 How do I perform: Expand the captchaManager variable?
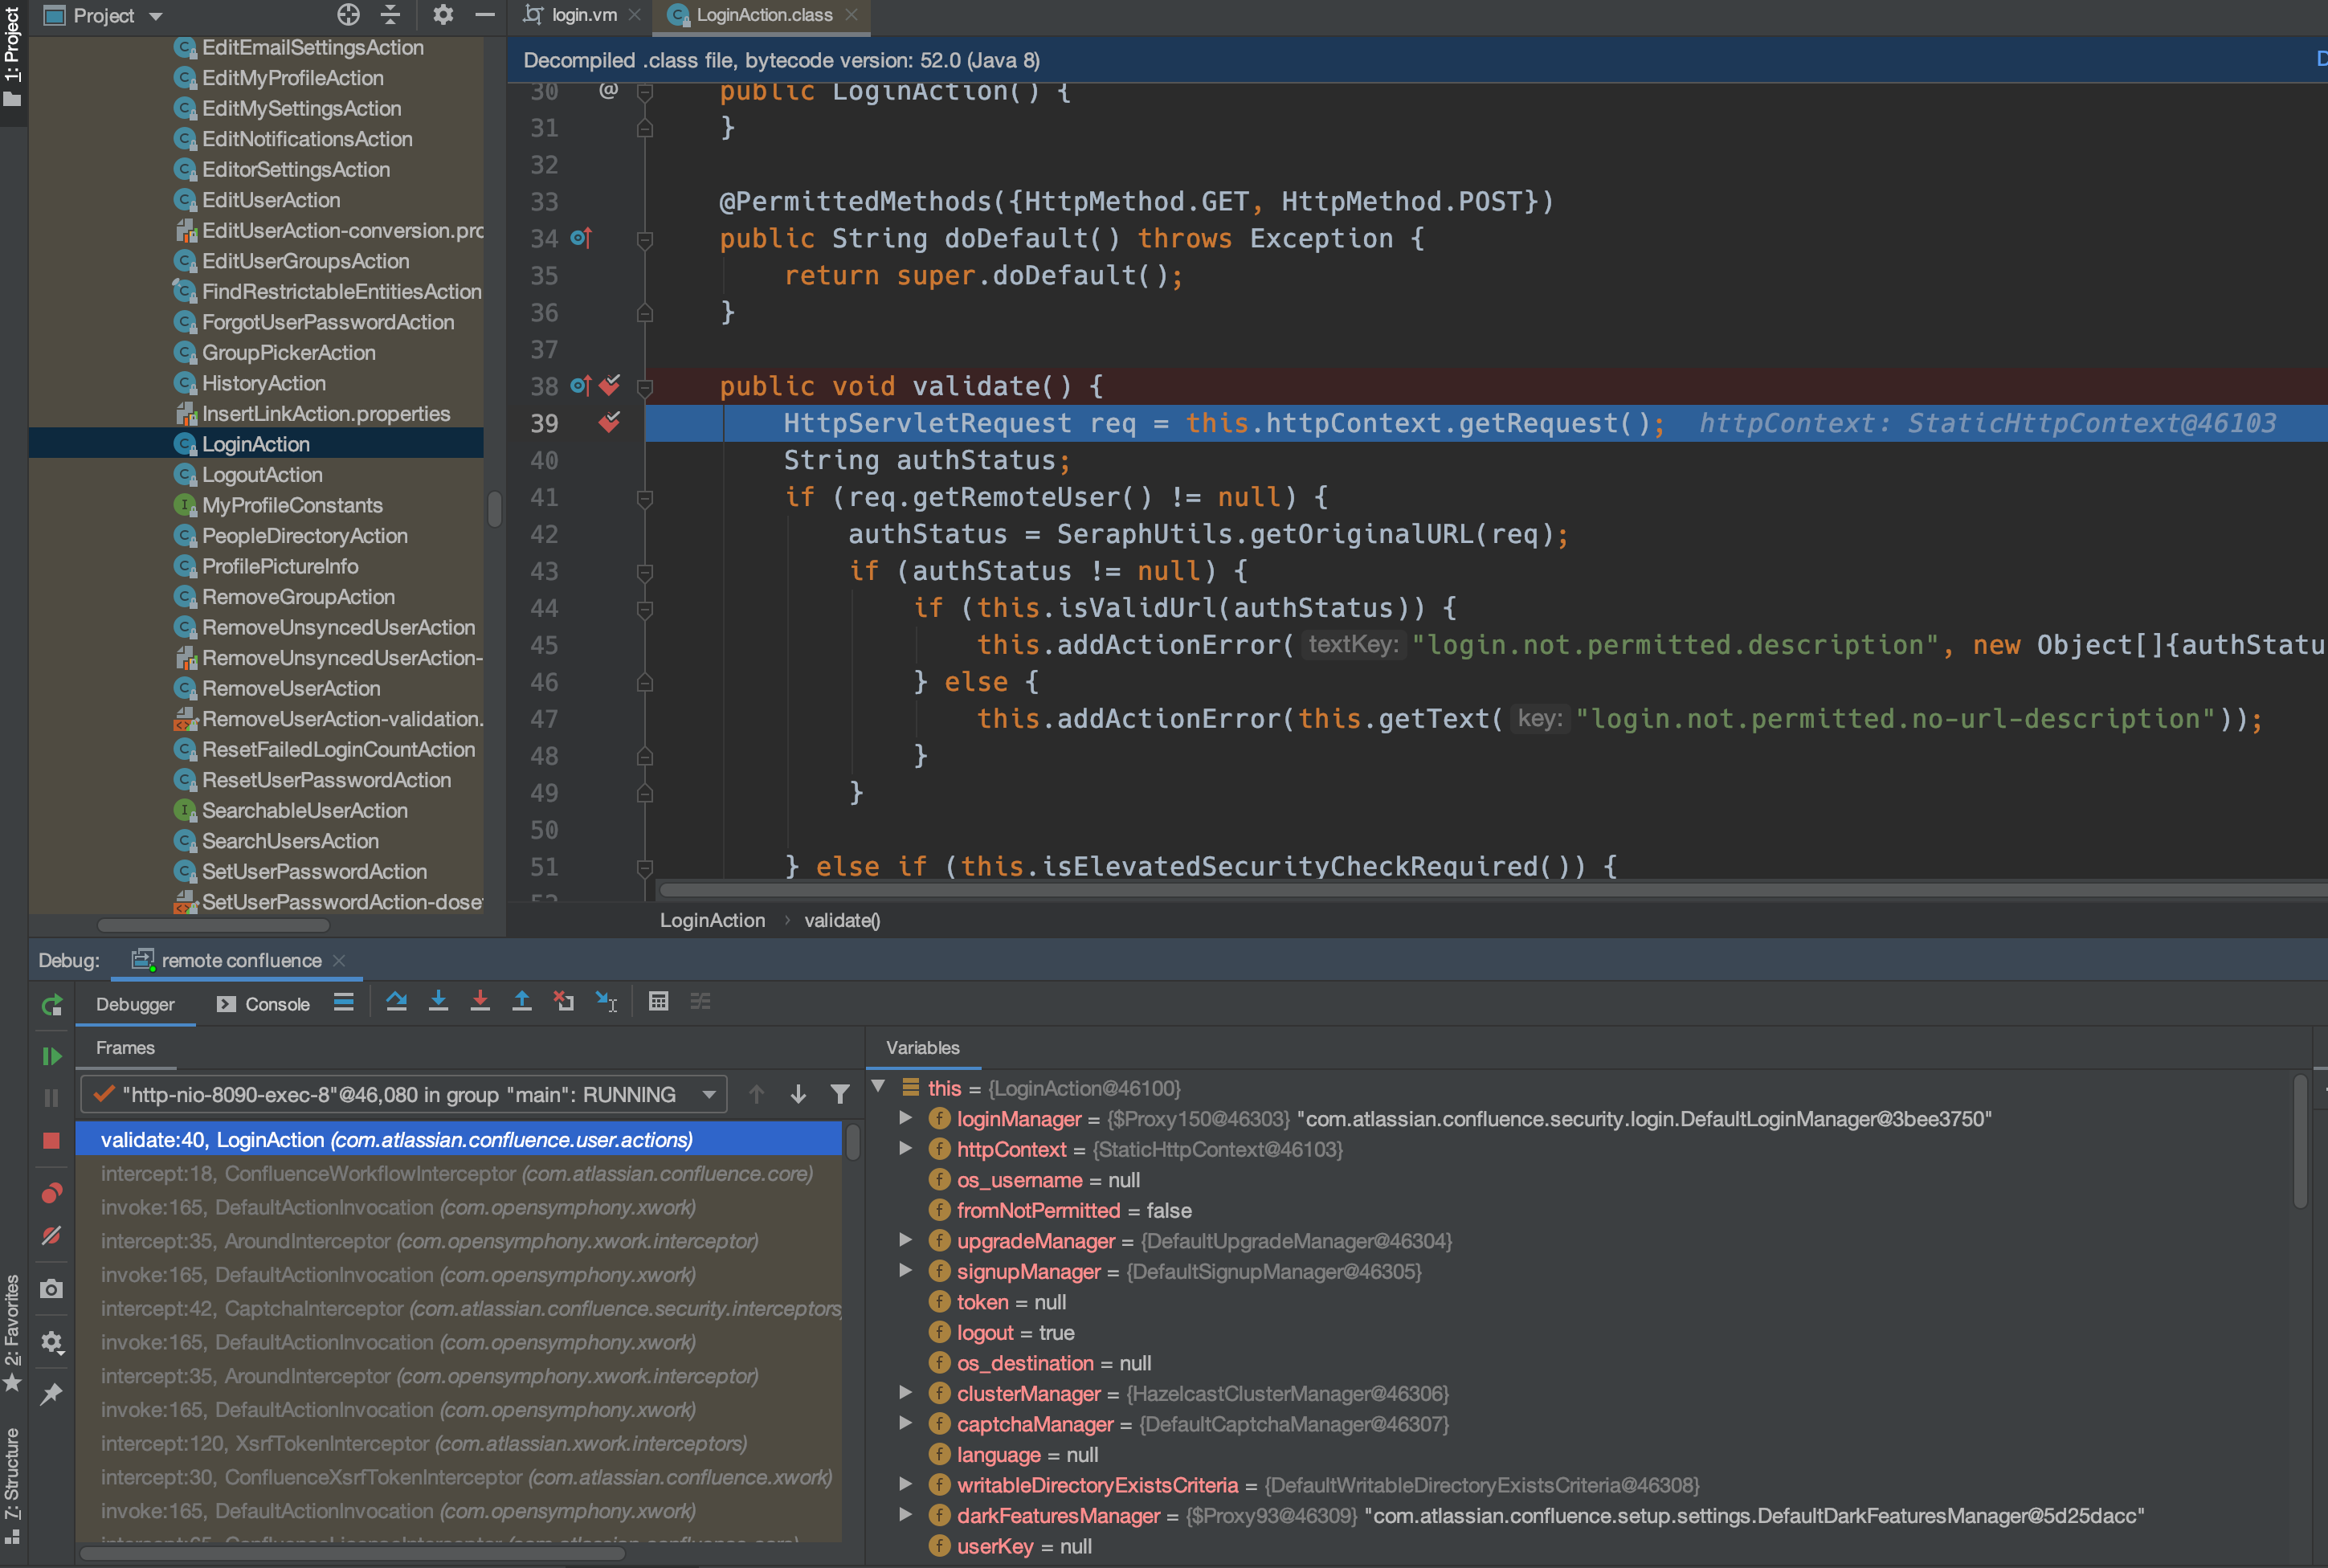[x=905, y=1423]
